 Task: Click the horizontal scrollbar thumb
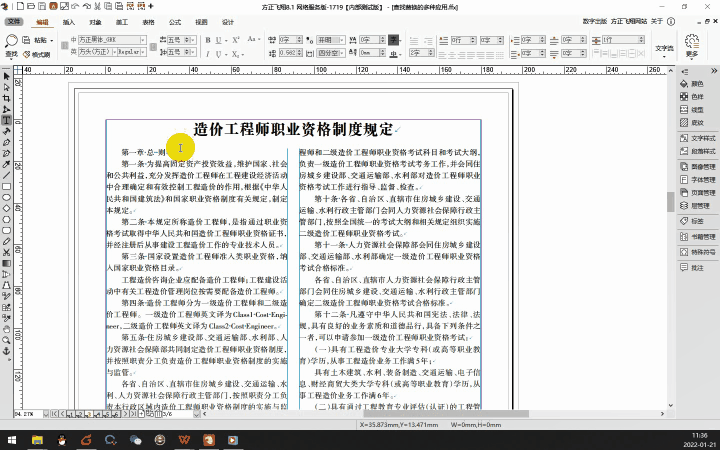(x=446, y=414)
